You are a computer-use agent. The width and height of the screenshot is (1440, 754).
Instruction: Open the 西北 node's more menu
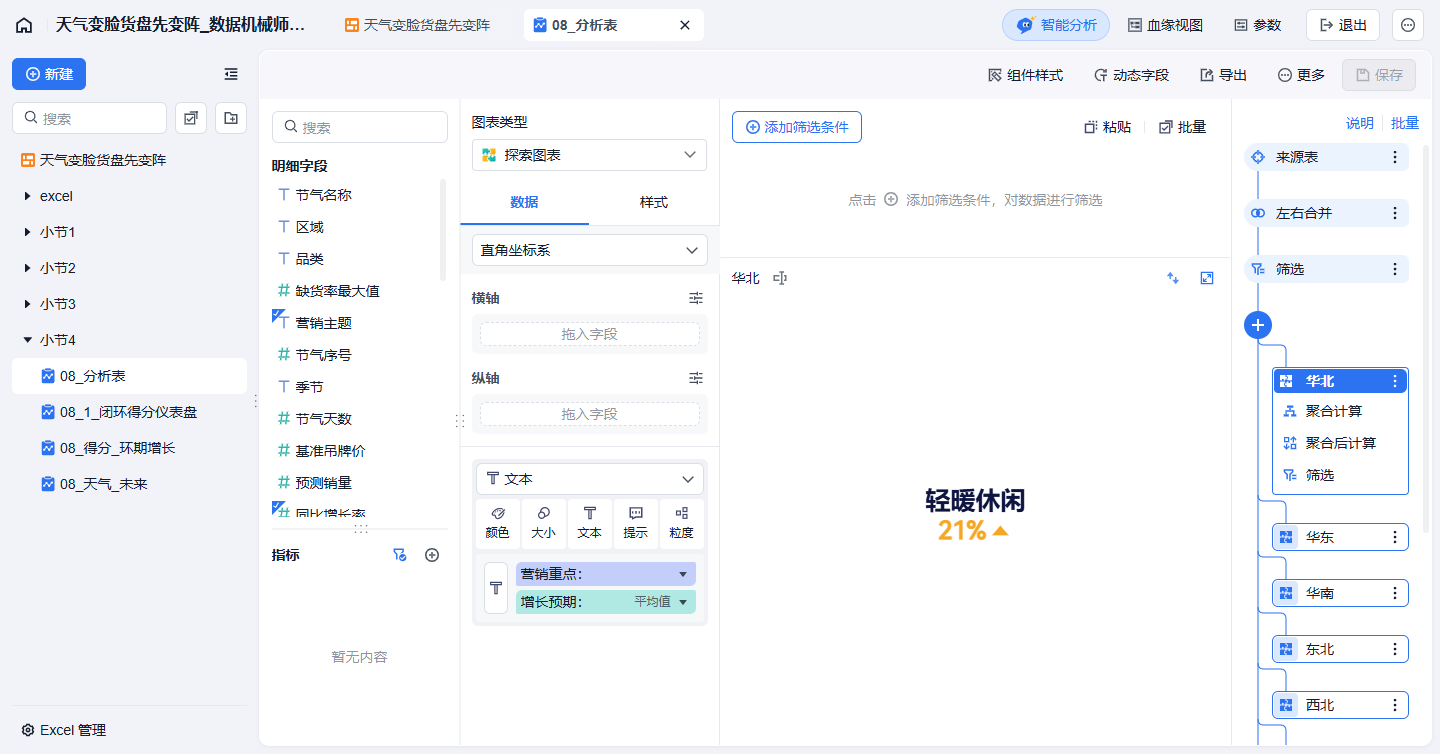pyautogui.click(x=1395, y=705)
